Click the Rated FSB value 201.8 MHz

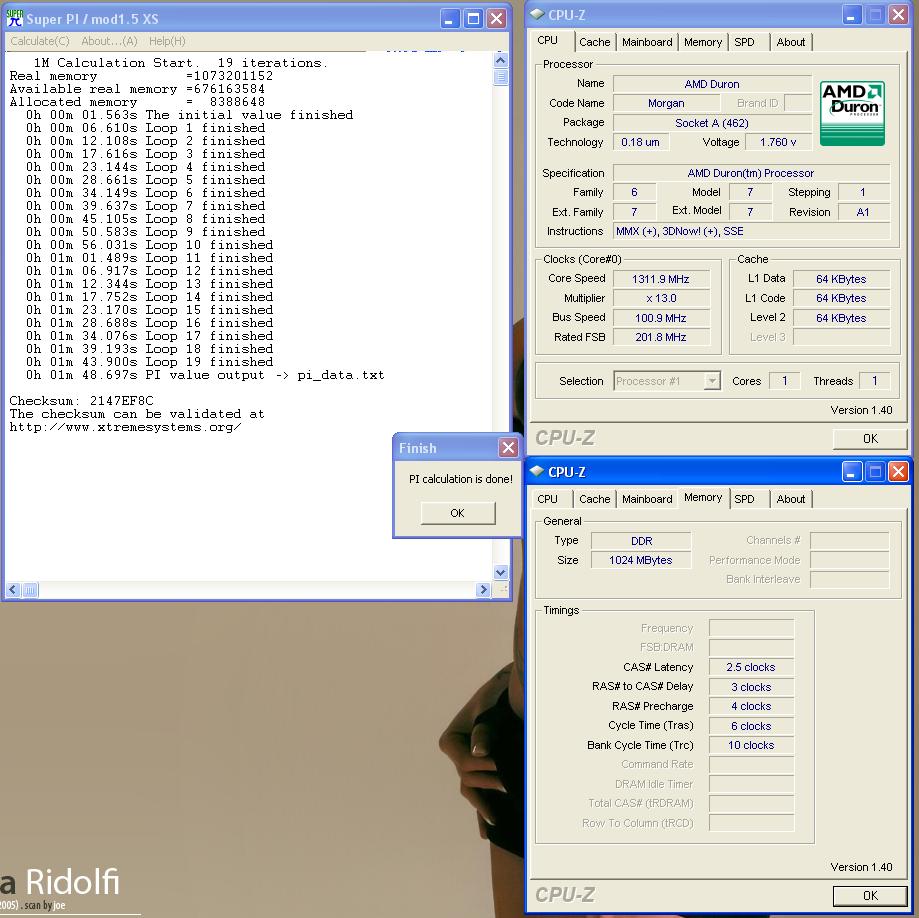661,337
